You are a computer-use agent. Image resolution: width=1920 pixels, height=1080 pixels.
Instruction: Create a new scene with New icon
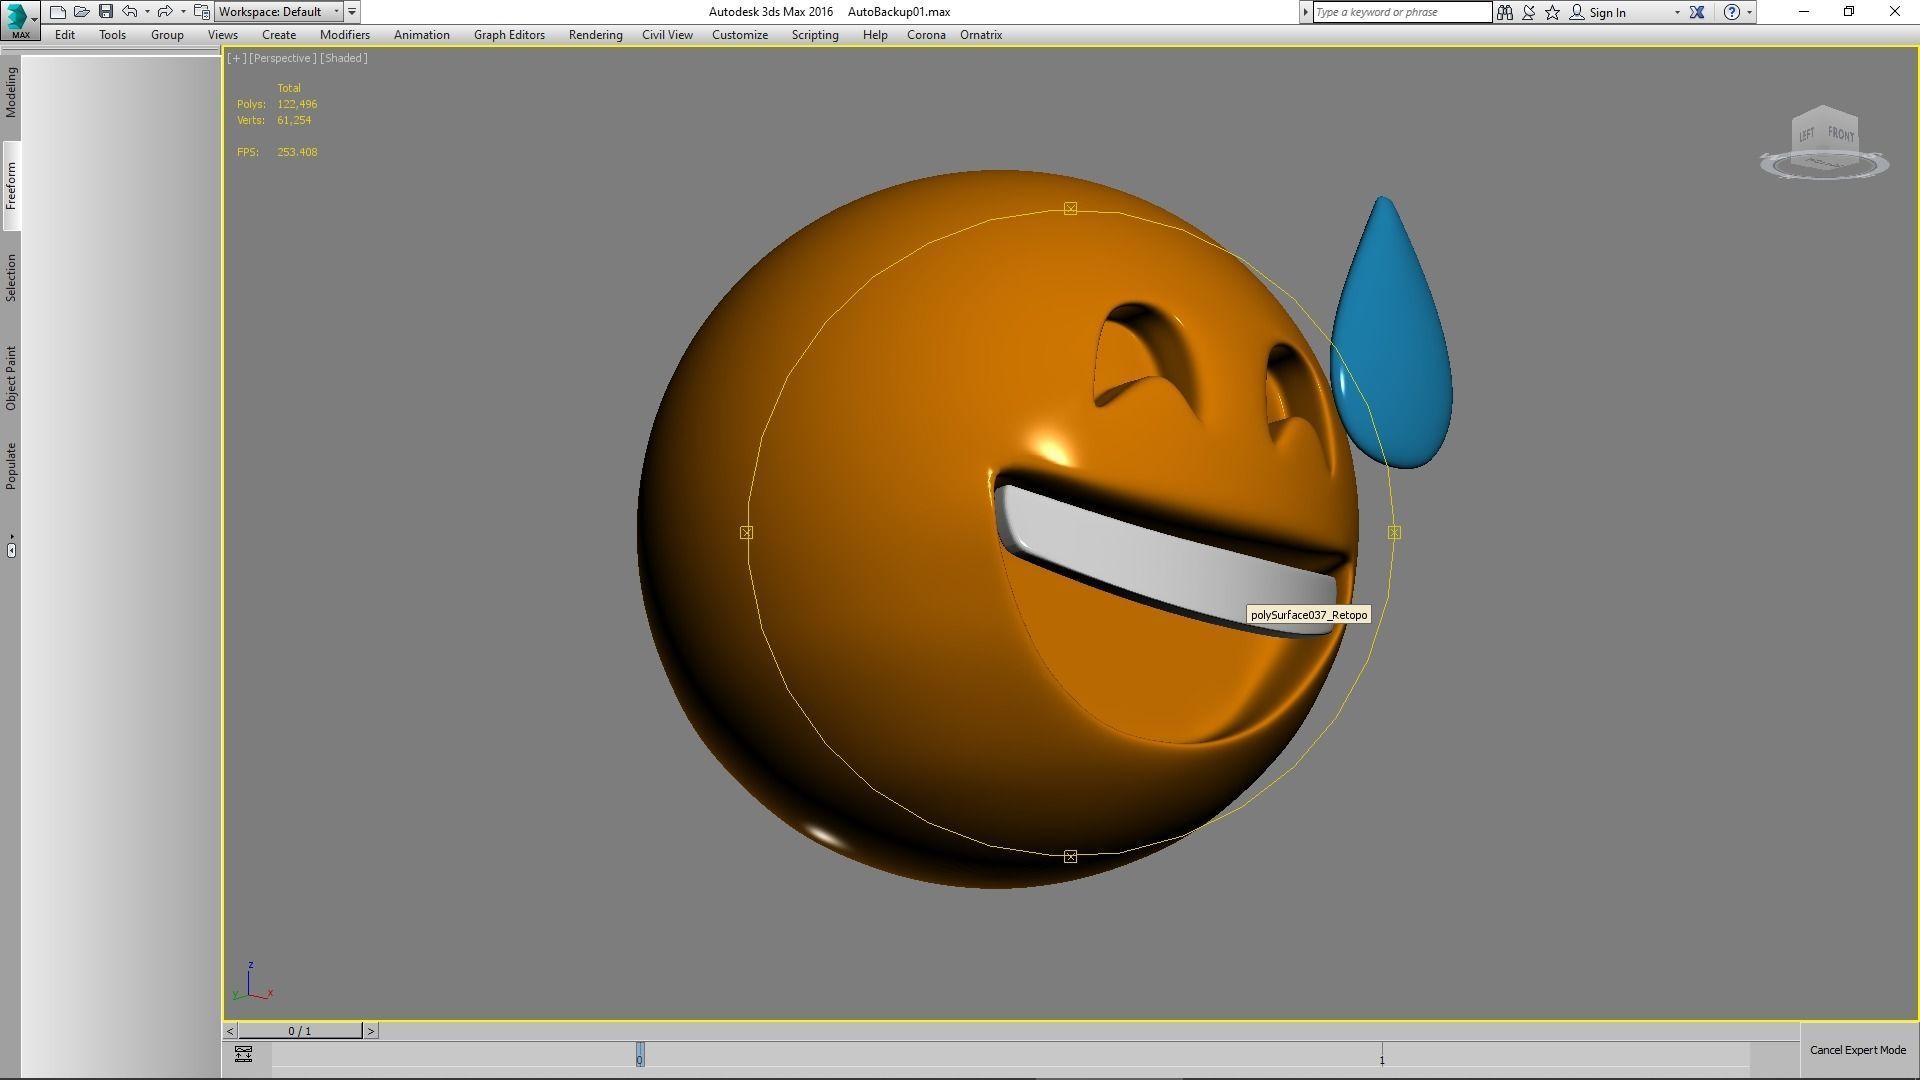click(58, 12)
